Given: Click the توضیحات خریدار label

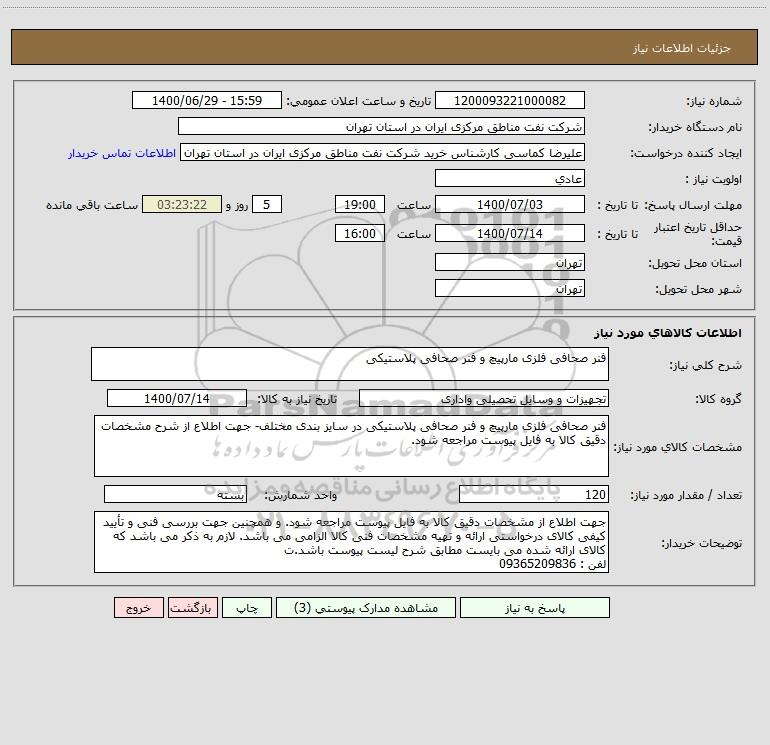Looking at the screenshot, I should [702, 544].
